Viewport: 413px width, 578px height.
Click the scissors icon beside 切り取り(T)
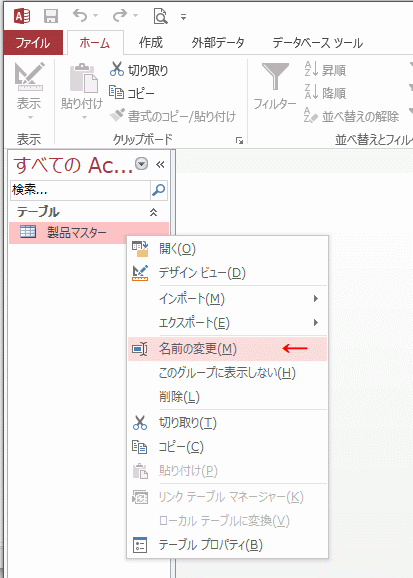(x=140, y=423)
